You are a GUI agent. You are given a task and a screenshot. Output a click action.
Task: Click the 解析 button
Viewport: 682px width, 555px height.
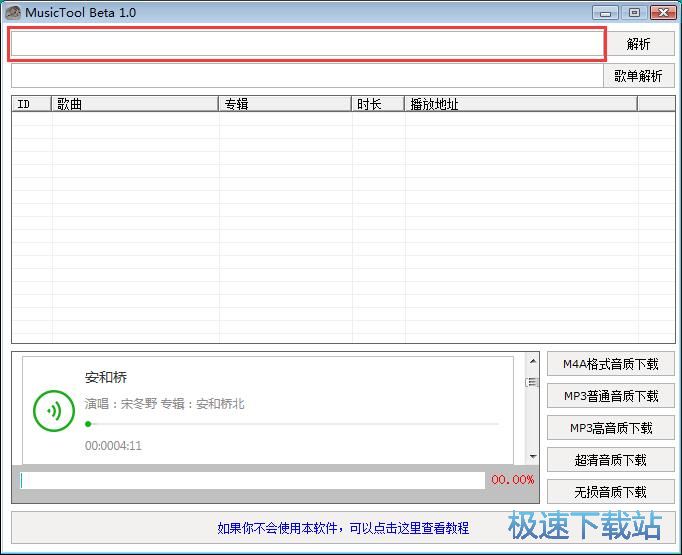click(640, 43)
